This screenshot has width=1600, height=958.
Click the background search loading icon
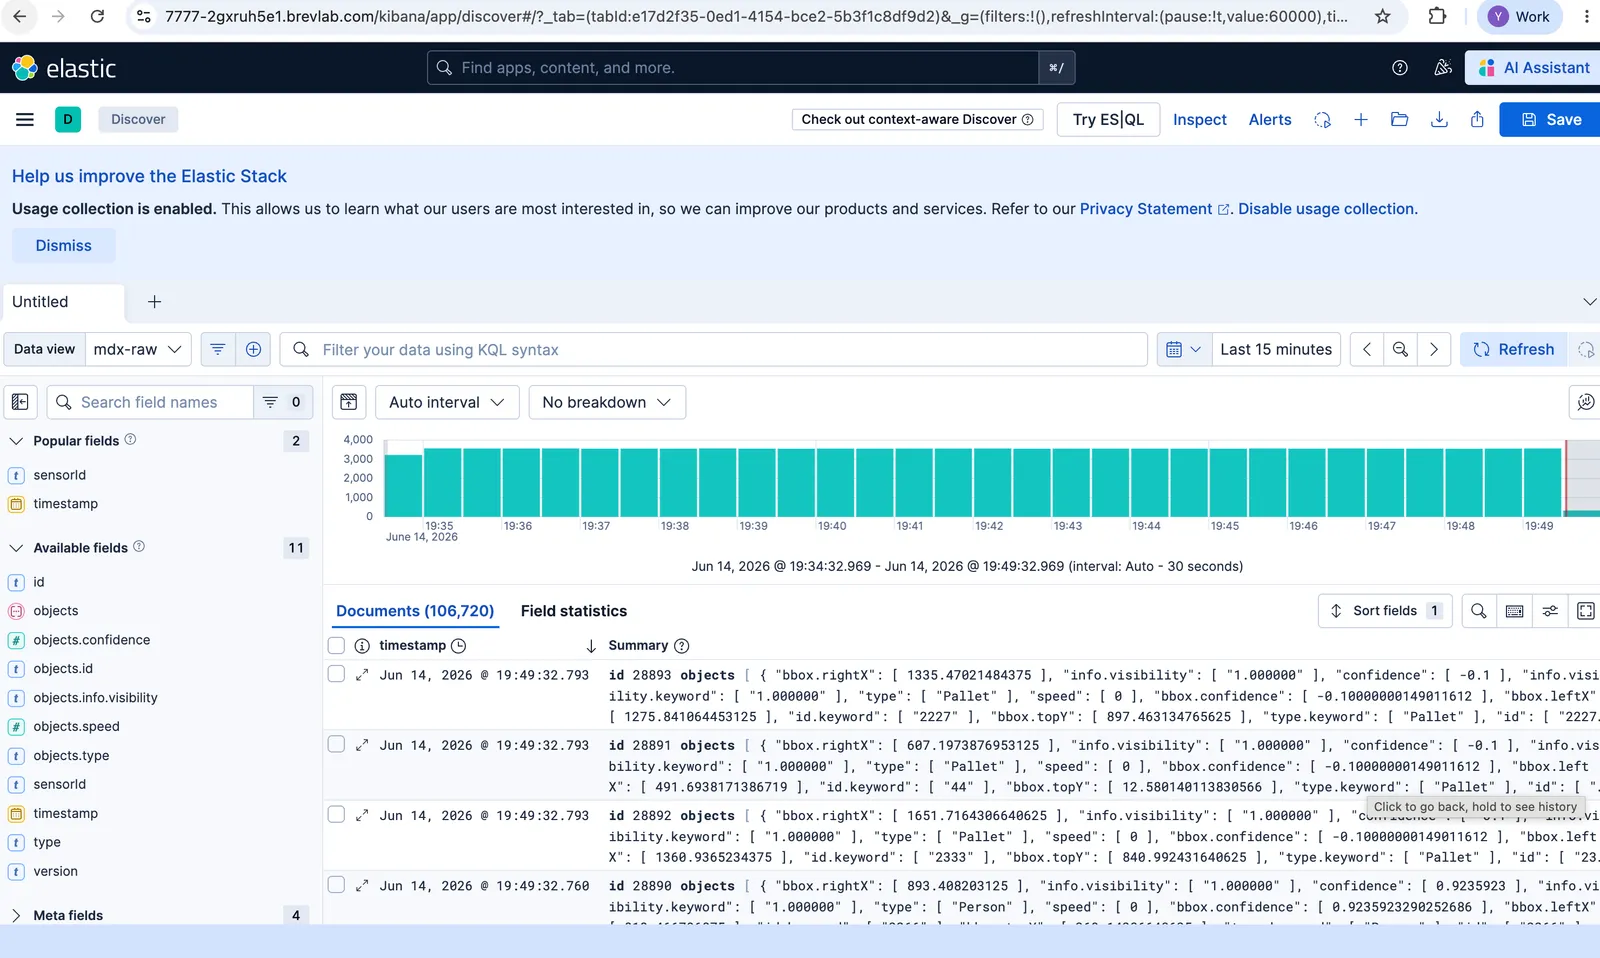[x=1322, y=119]
